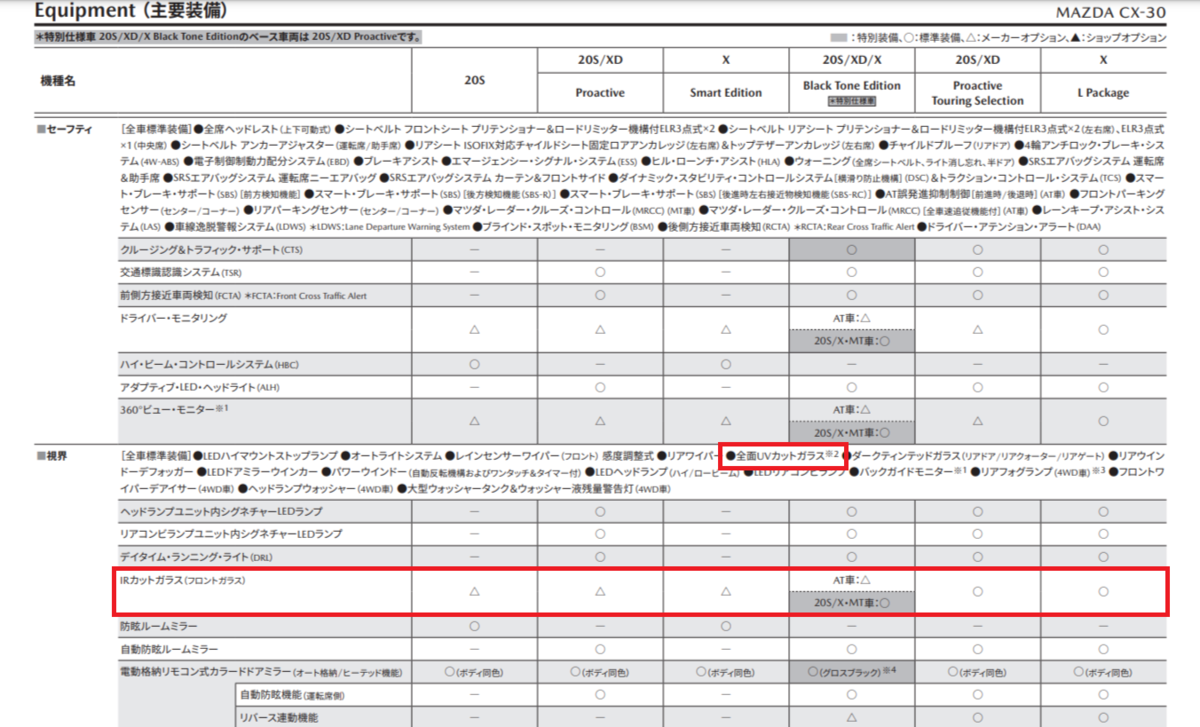The width and height of the screenshot is (1200, 727).
Task: Click CTS row shaded ○ under Black Tone Edition
Action: click(x=852, y=250)
